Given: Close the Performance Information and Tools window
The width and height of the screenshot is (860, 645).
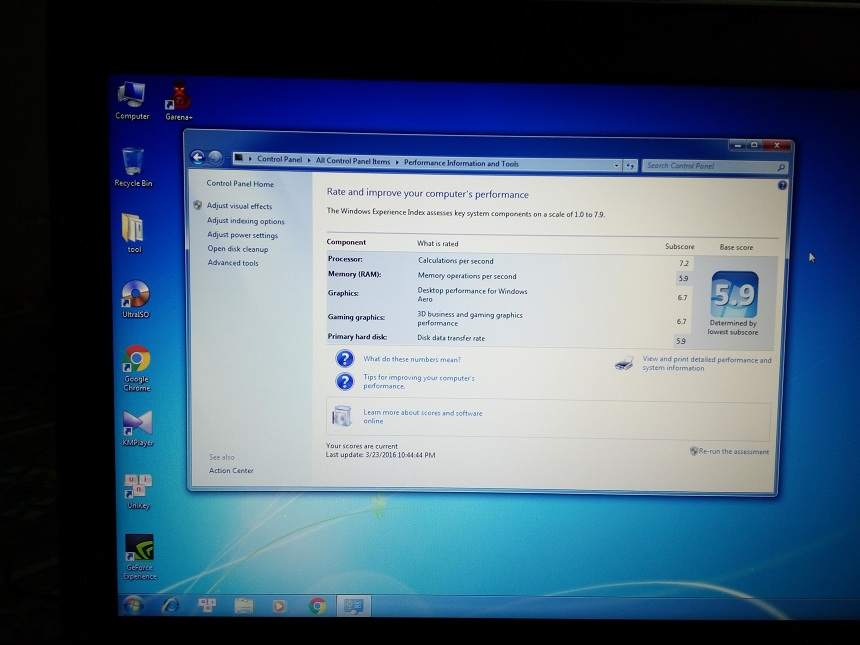Looking at the screenshot, I should [x=777, y=146].
